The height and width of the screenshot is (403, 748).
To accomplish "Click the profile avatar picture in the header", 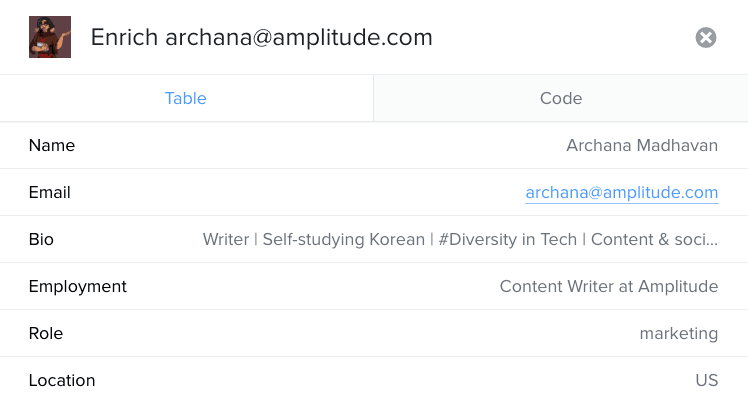I will [x=50, y=37].
